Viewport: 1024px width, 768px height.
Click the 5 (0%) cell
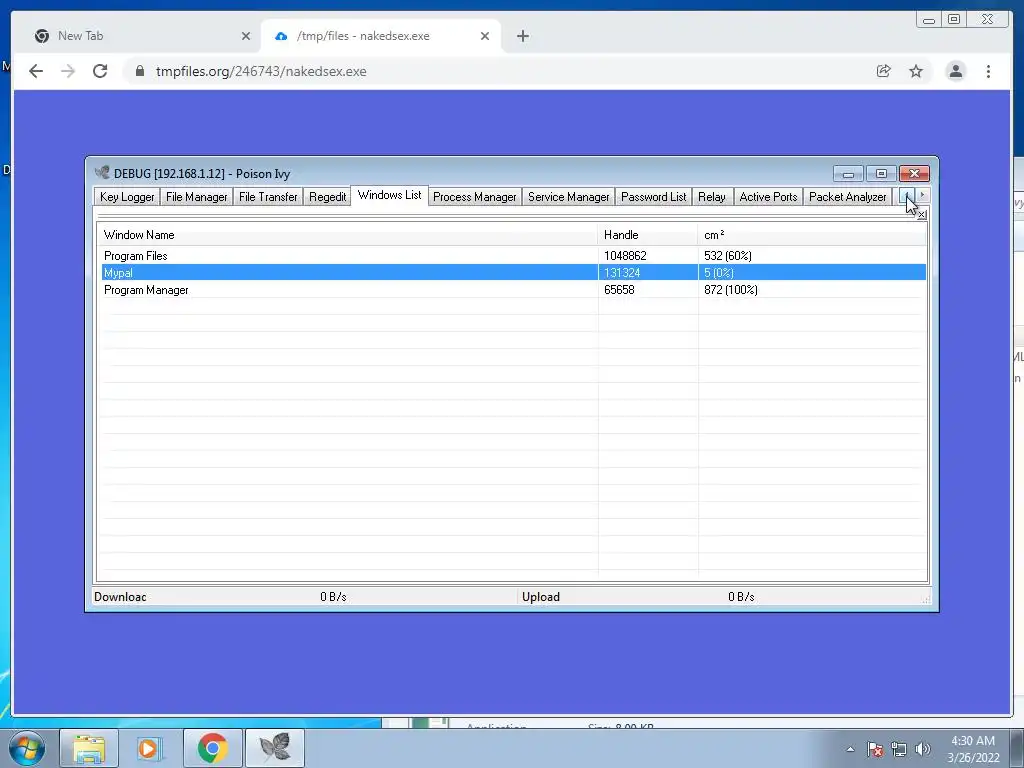(718, 272)
